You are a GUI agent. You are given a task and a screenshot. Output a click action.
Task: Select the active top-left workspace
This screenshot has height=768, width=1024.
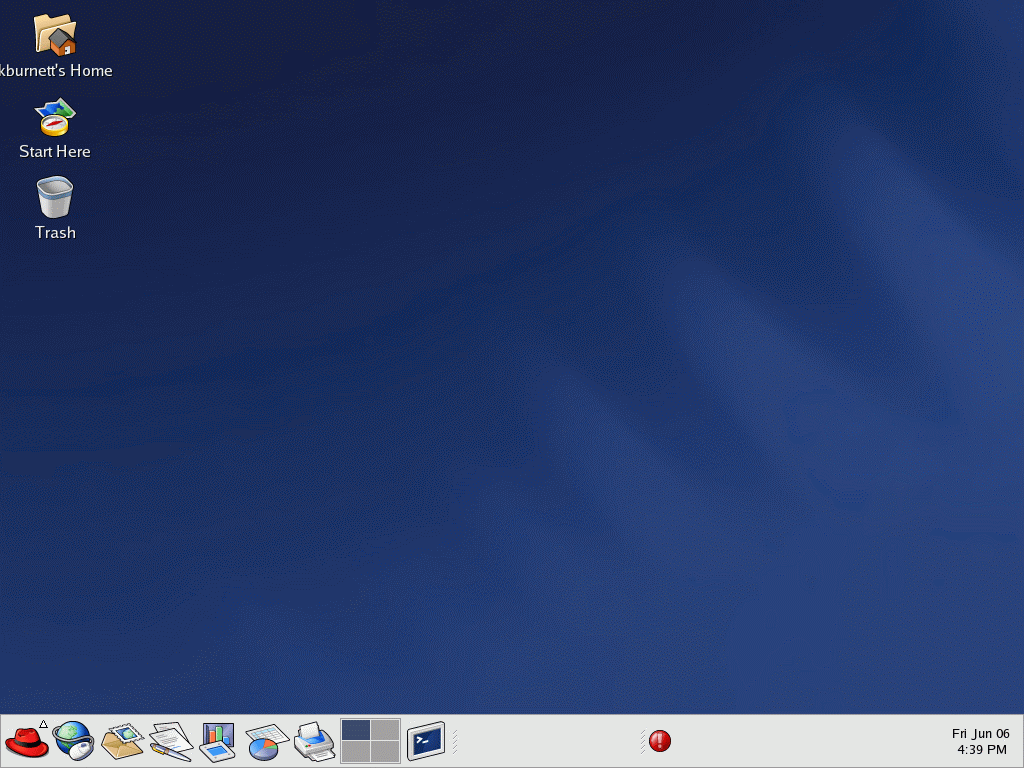click(x=356, y=730)
